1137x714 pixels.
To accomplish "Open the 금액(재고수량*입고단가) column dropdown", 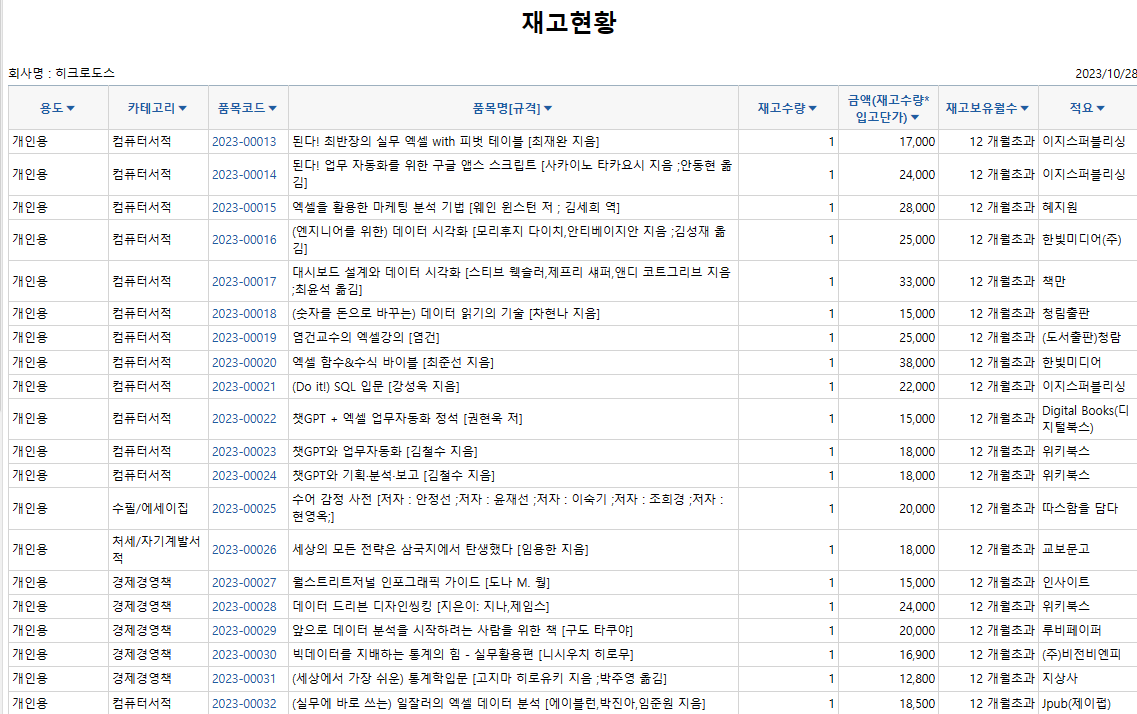I will [915, 117].
